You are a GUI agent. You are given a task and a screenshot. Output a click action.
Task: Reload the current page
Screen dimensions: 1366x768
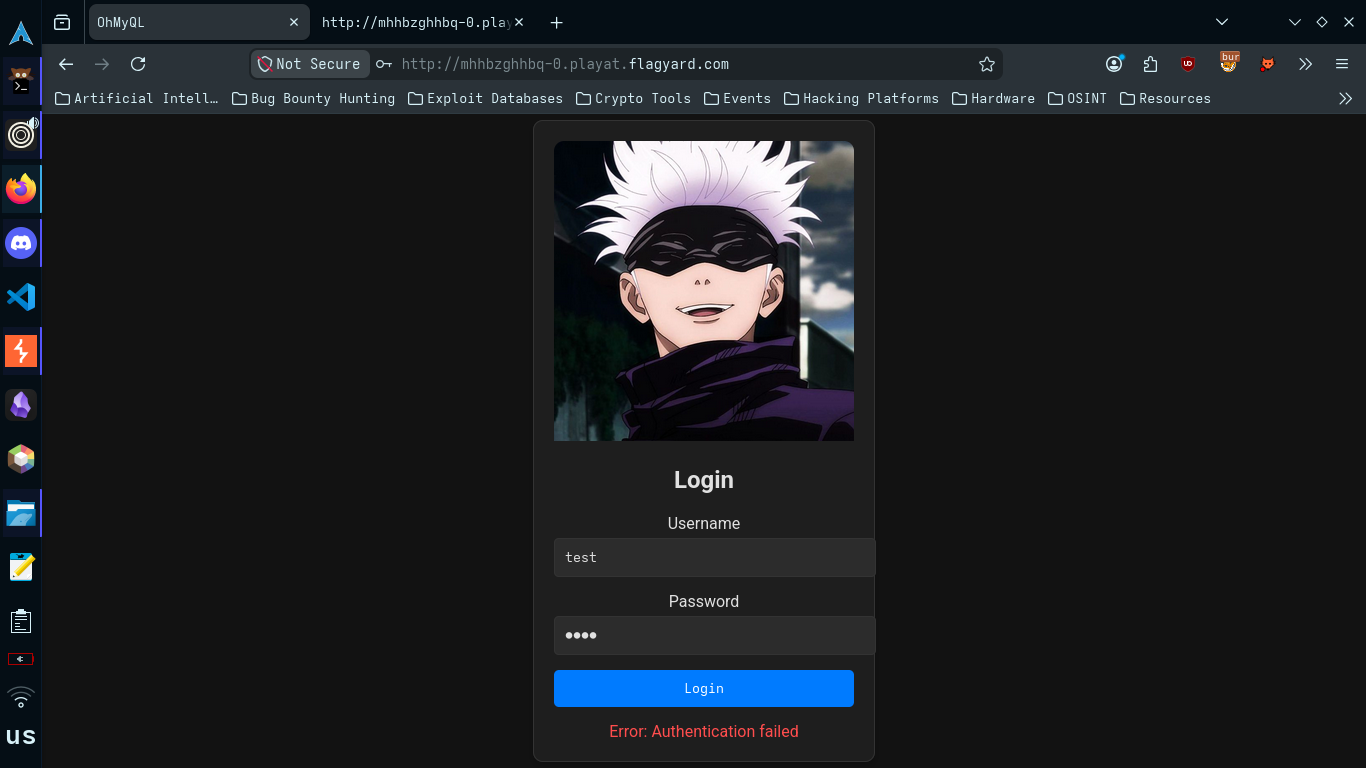coord(138,64)
